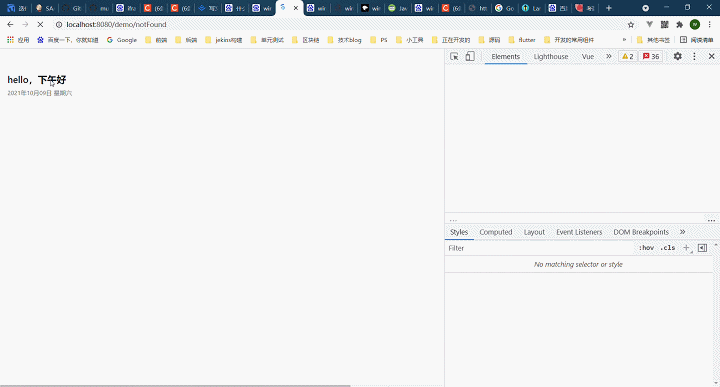Select the Layout sidebar tab
The height and width of the screenshot is (387, 720).
click(x=534, y=232)
